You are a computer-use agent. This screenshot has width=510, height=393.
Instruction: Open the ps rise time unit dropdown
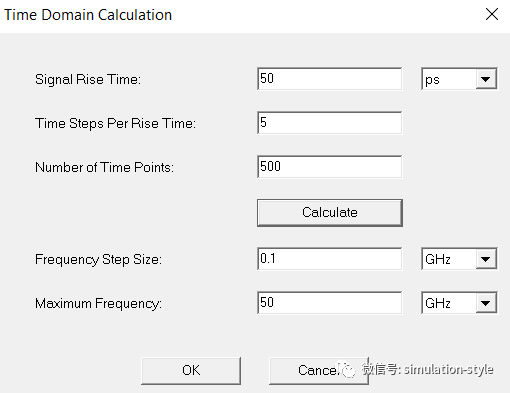click(x=459, y=79)
